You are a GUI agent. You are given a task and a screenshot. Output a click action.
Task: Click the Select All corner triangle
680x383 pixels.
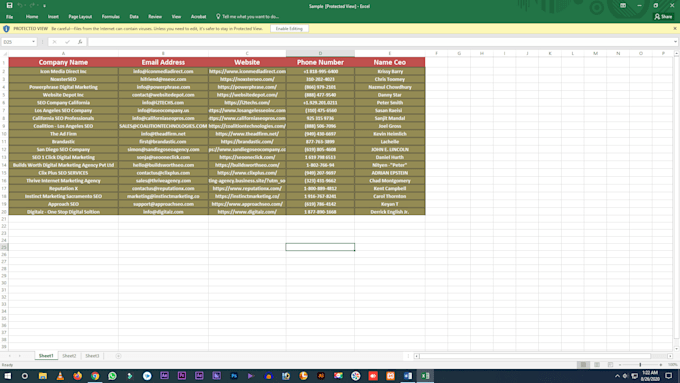tap(4, 53)
